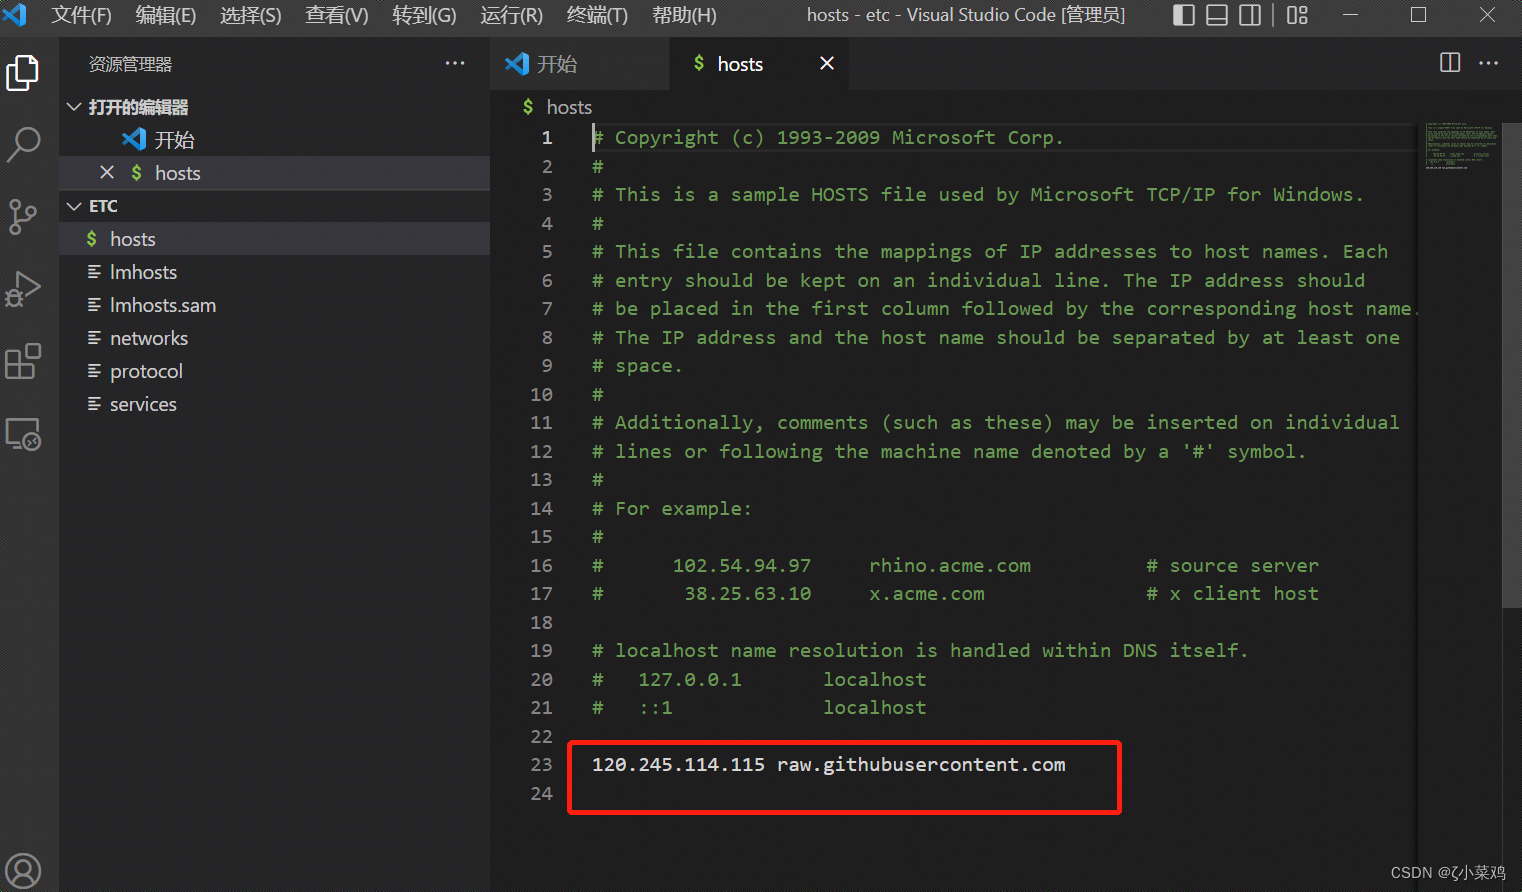Maximize the VS Code window

tap(1418, 15)
